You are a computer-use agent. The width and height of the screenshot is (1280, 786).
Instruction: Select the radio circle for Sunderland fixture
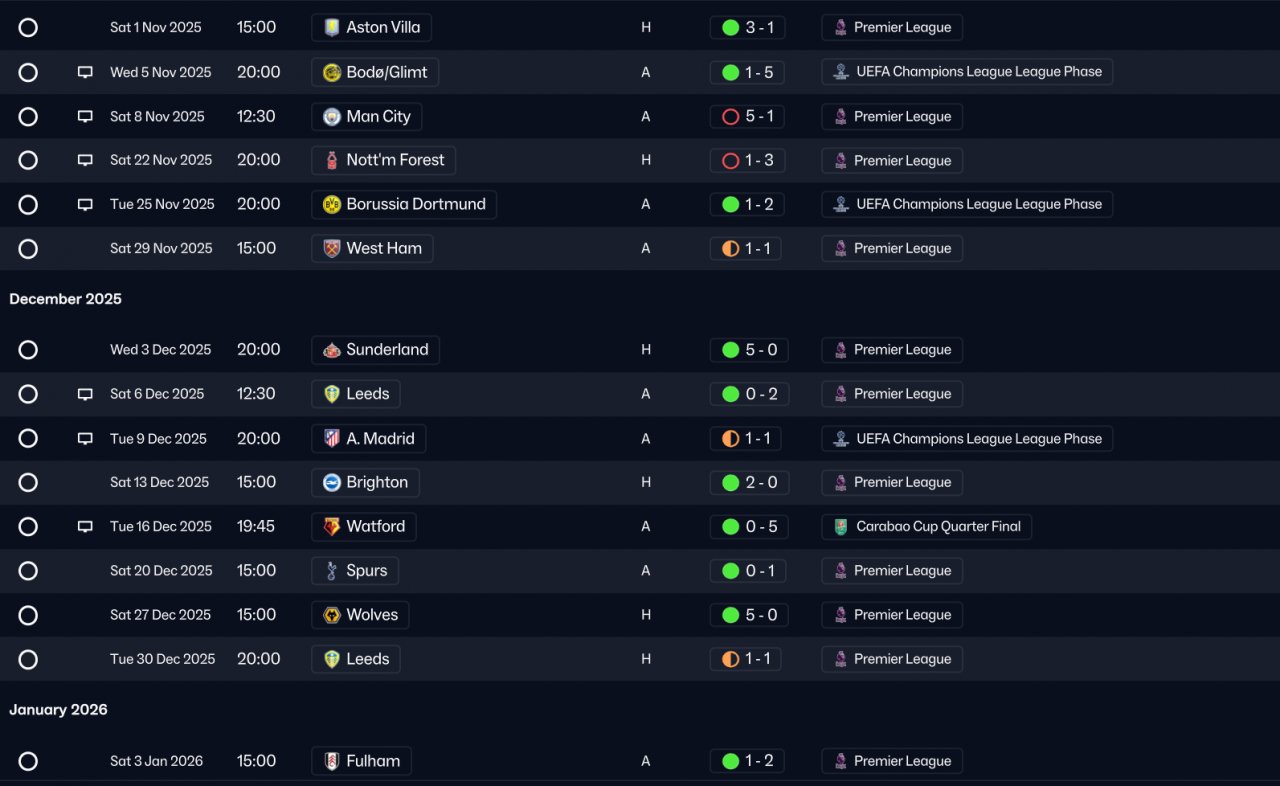point(28,350)
